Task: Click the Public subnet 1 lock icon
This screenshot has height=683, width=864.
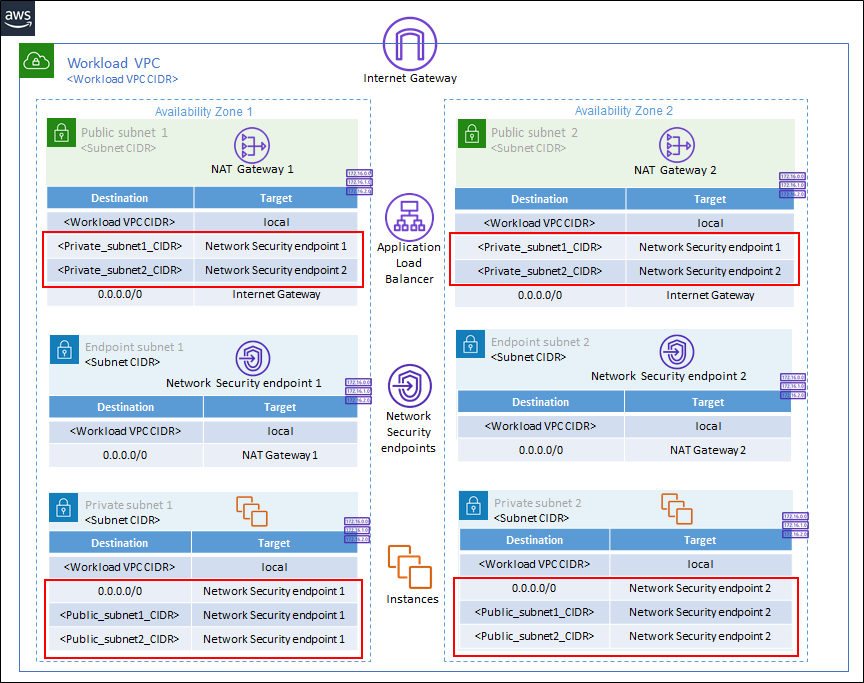Action: click(x=62, y=133)
